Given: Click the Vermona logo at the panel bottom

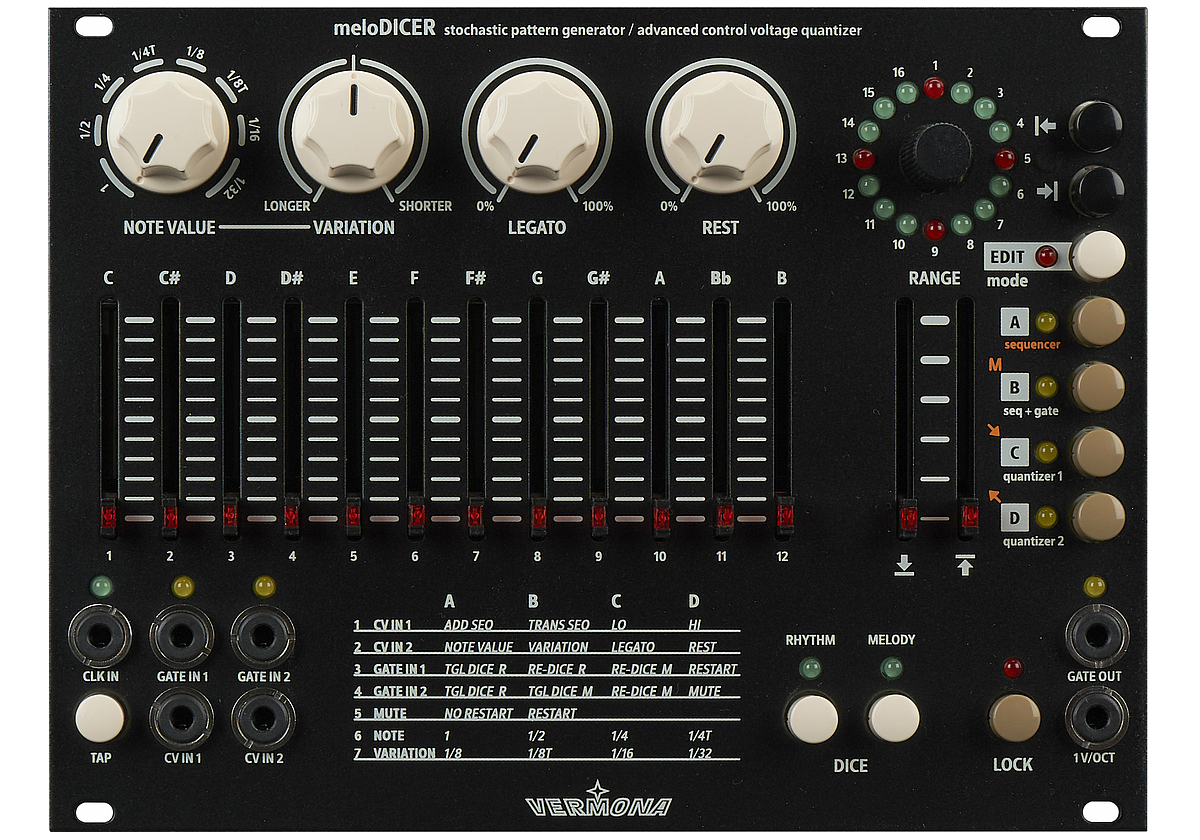Looking at the screenshot, I should [599, 801].
